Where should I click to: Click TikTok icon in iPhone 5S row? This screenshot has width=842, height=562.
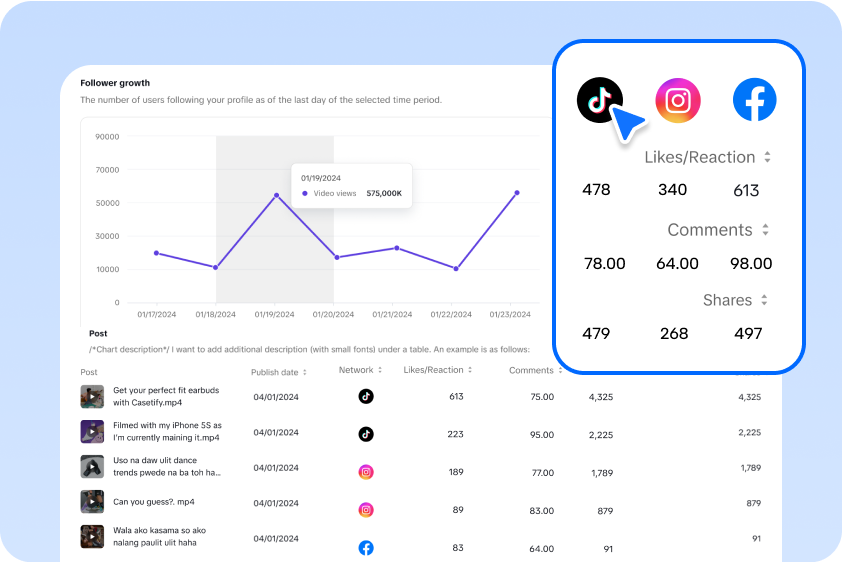coord(366,434)
